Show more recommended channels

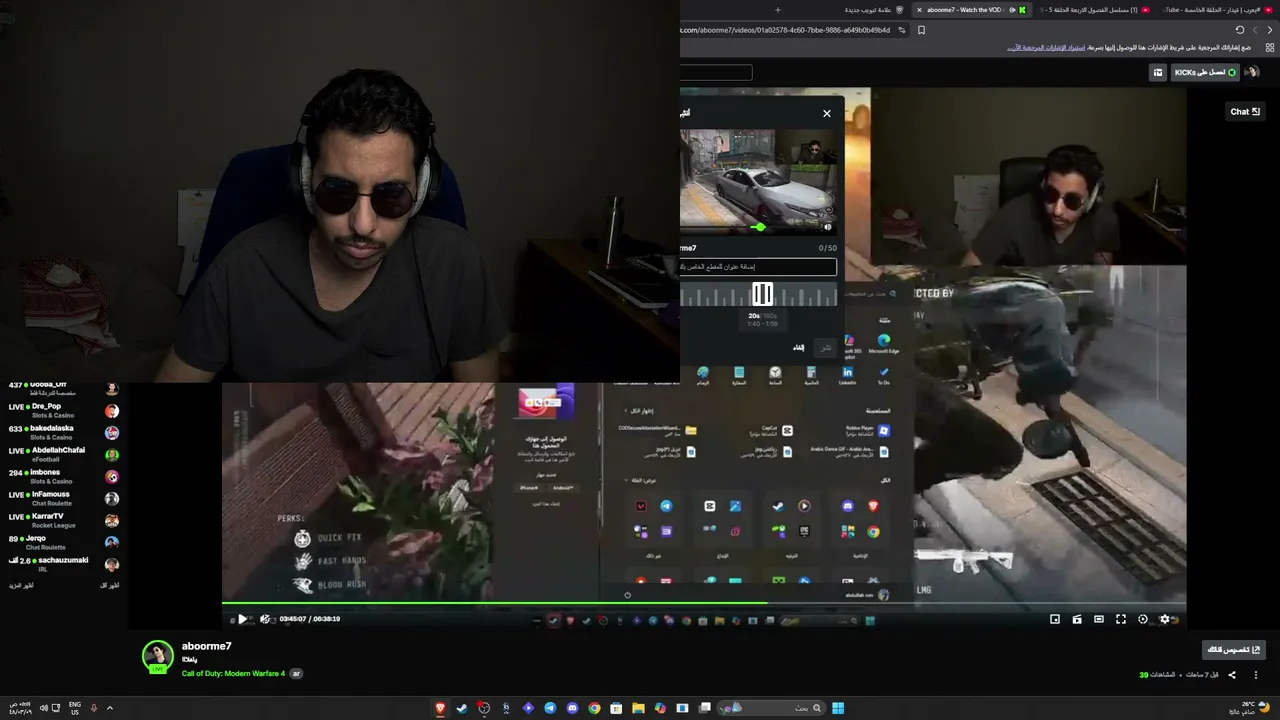pyautogui.click(x=21, y=585)
